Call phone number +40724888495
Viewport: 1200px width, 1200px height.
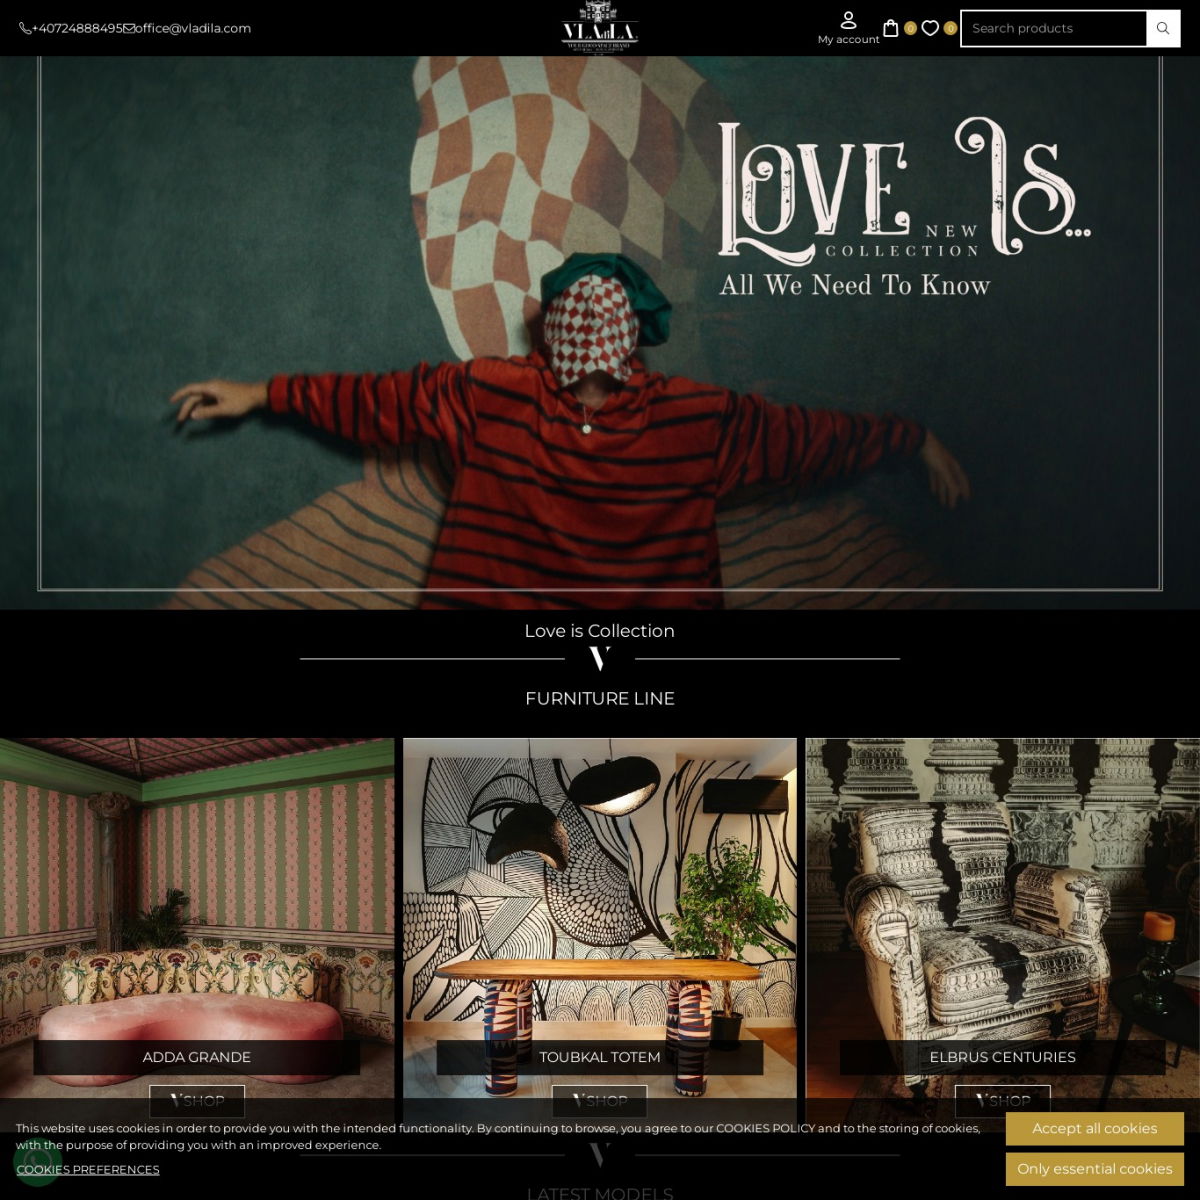tap(77, 28)
